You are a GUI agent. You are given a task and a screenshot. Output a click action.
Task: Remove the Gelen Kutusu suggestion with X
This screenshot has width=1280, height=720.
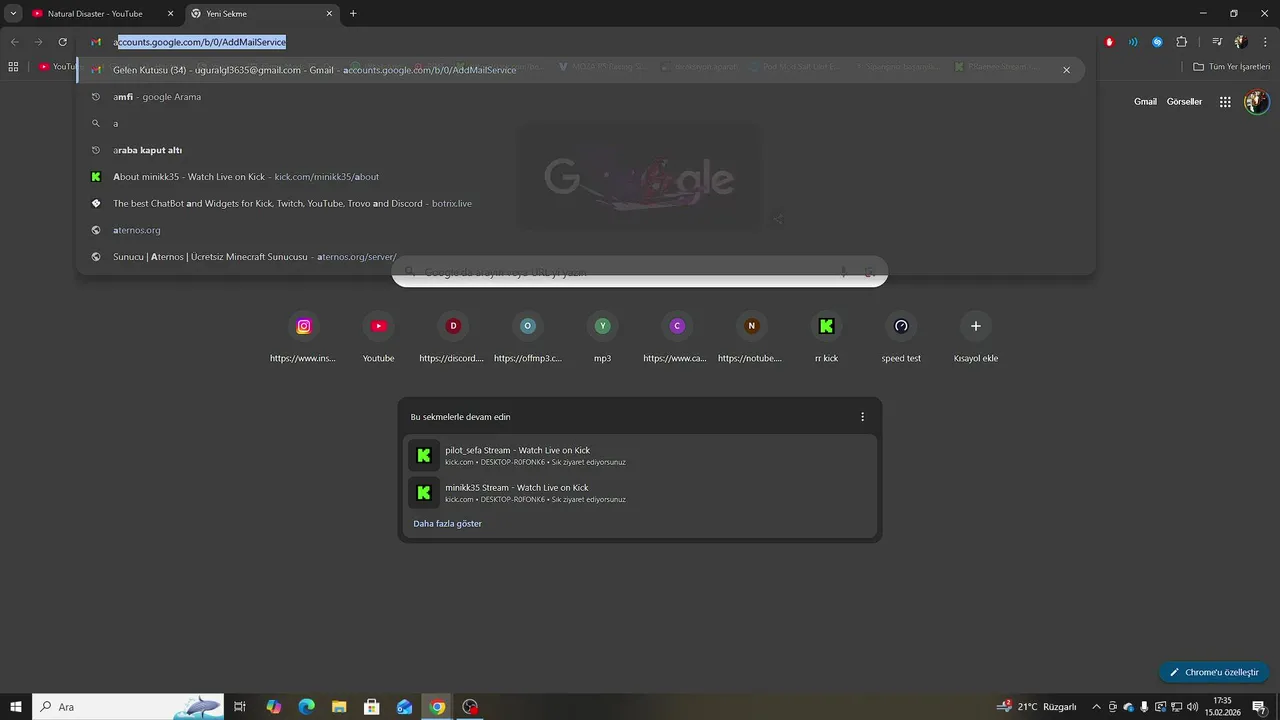pyautogui.click(x=1066, y=70)
